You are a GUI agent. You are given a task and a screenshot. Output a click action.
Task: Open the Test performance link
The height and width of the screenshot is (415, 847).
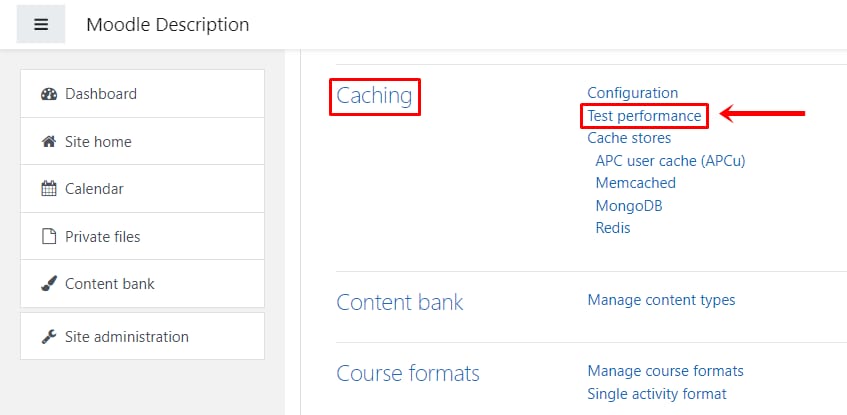644,116
